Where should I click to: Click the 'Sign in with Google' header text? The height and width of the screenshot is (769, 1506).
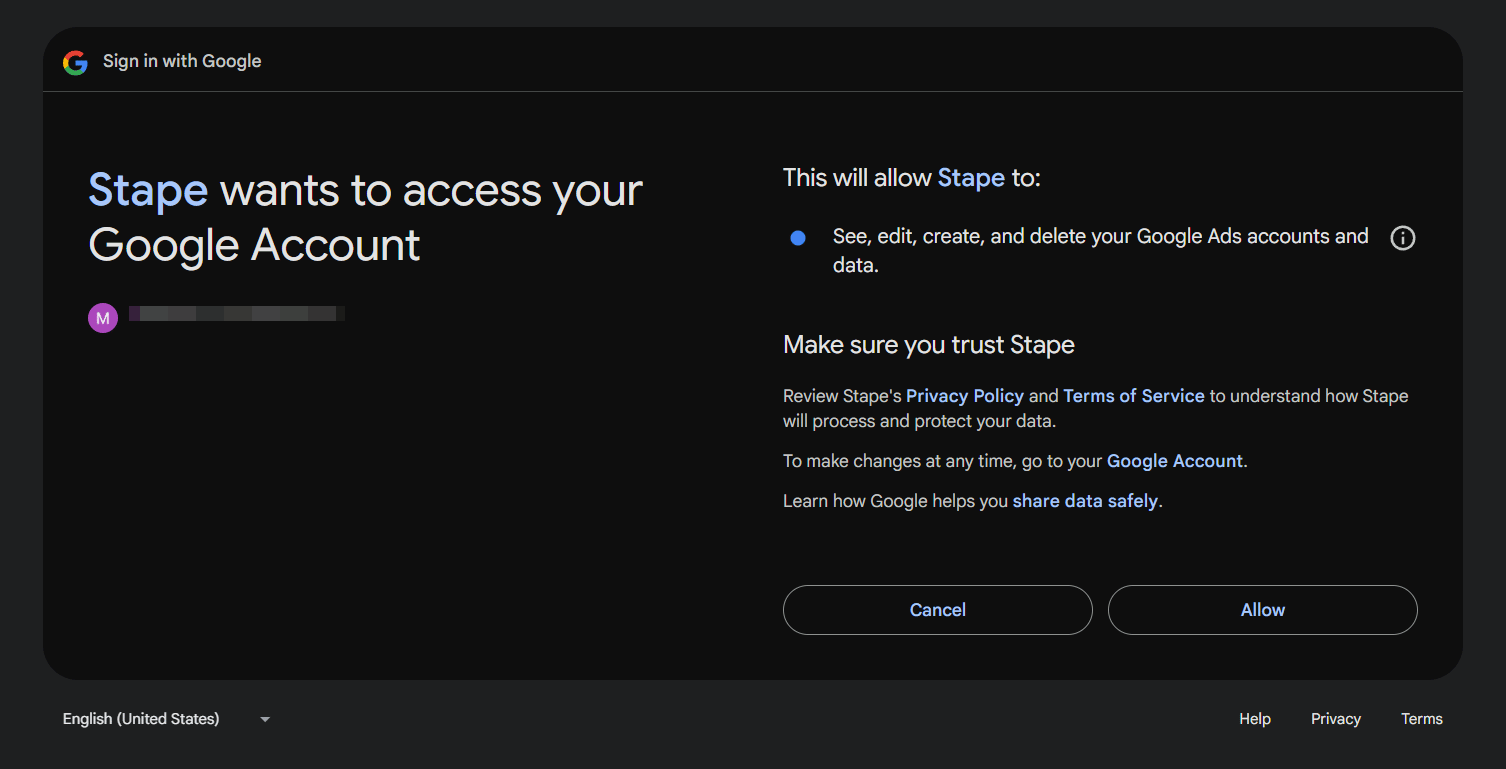pos(182,61)
